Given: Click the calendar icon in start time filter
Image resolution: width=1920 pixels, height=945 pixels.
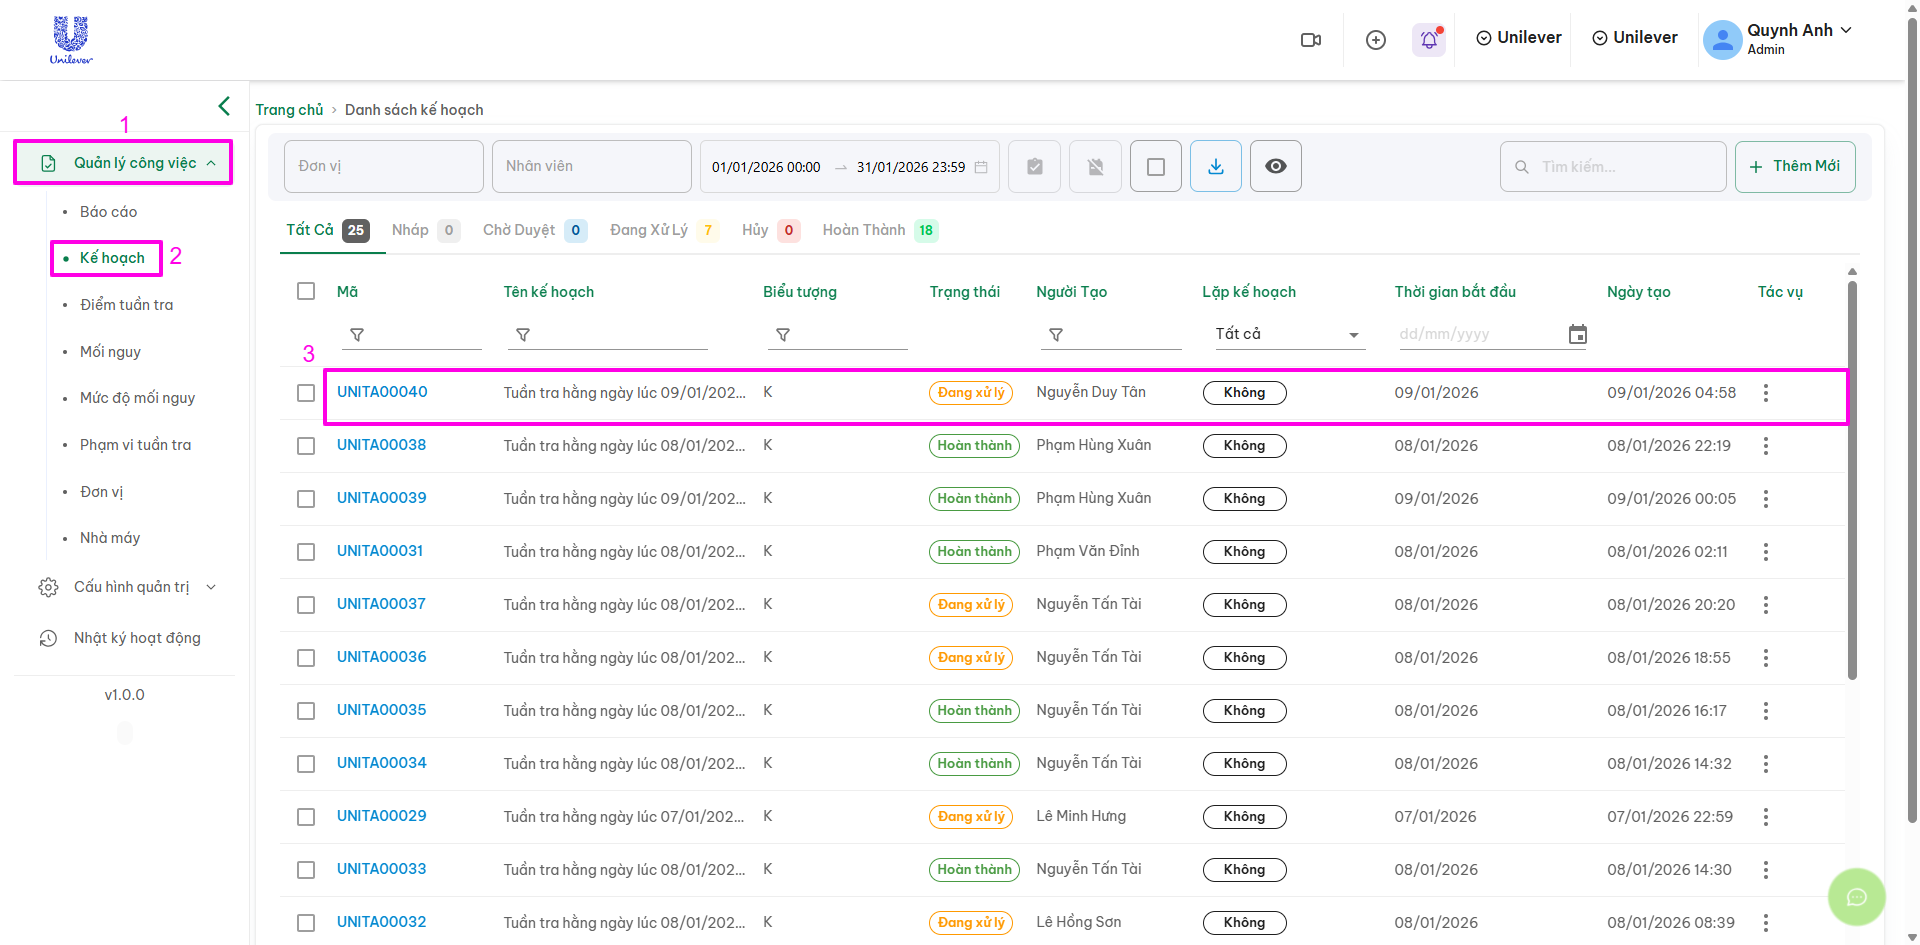Looking at the screenshot, I should (x=1577, y=335).
